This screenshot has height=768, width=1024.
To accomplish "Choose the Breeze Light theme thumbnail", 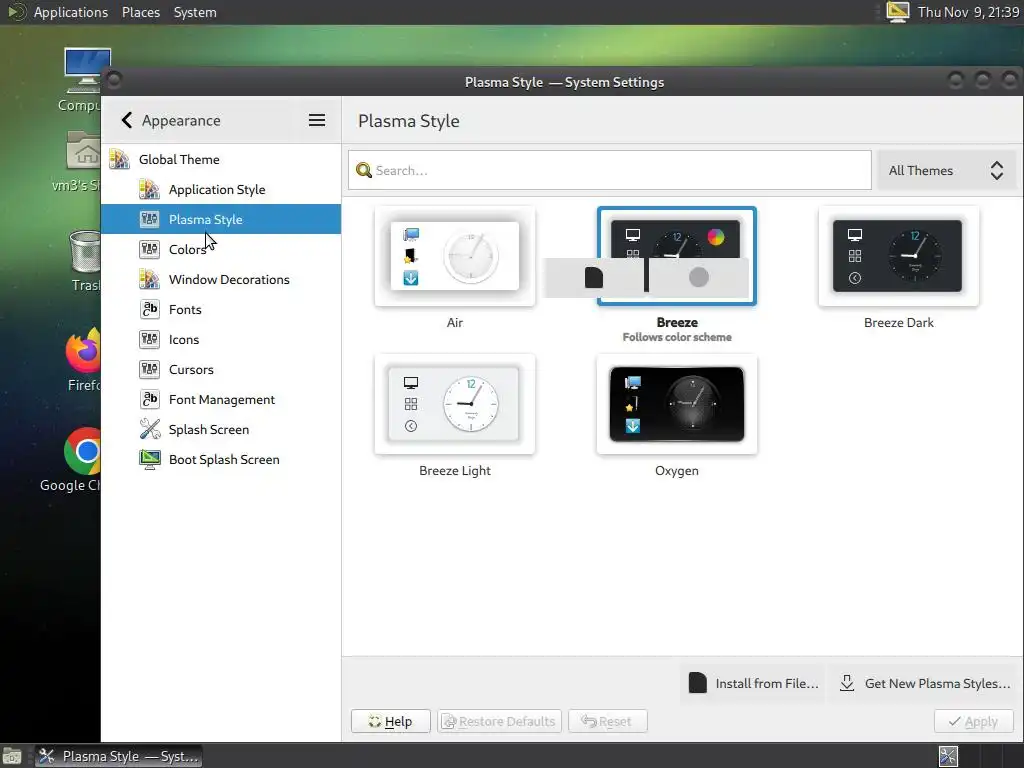I will (455, 404).
